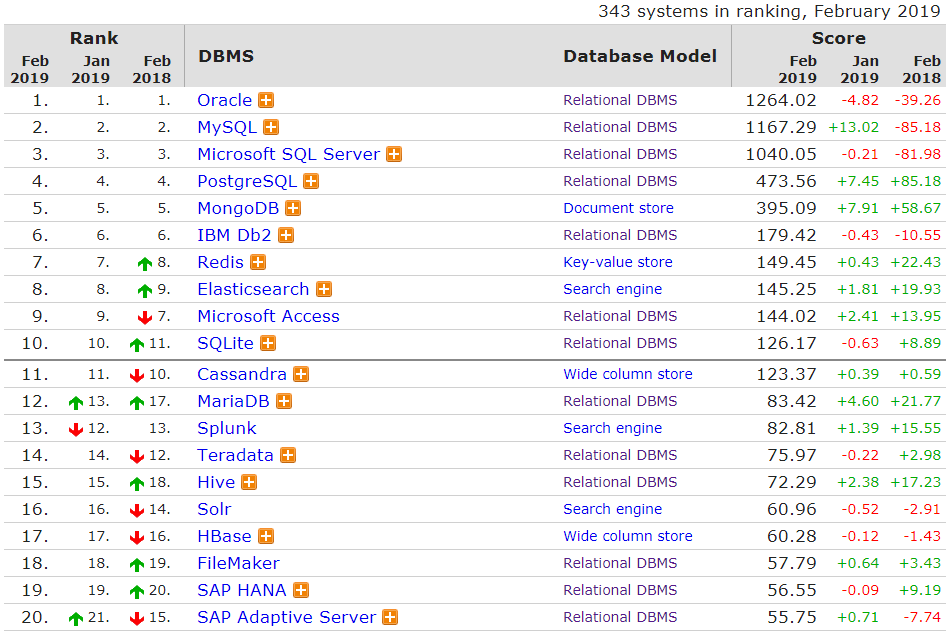The width and height of the screenshot is (950, 635).
Task: Click the DBMS column header
Action: click(226, 56)
